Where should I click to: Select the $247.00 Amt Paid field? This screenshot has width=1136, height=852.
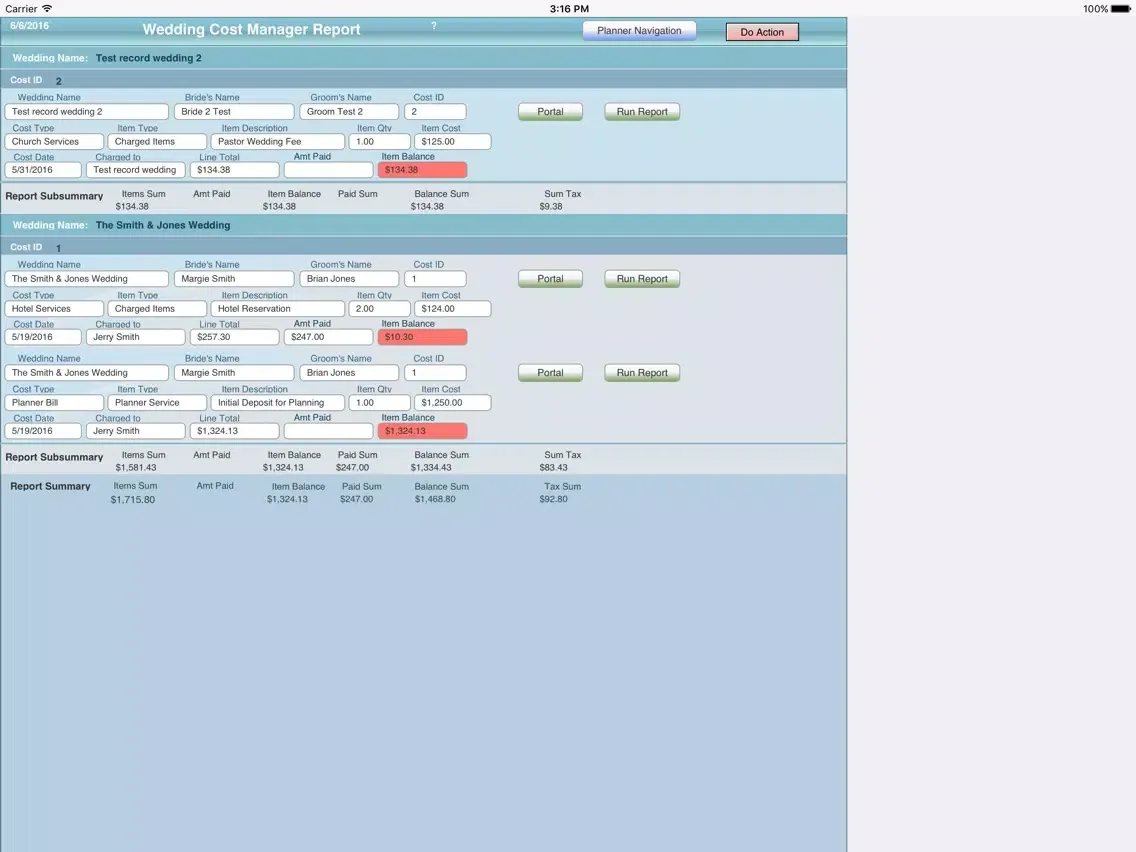tap(328, 337)
